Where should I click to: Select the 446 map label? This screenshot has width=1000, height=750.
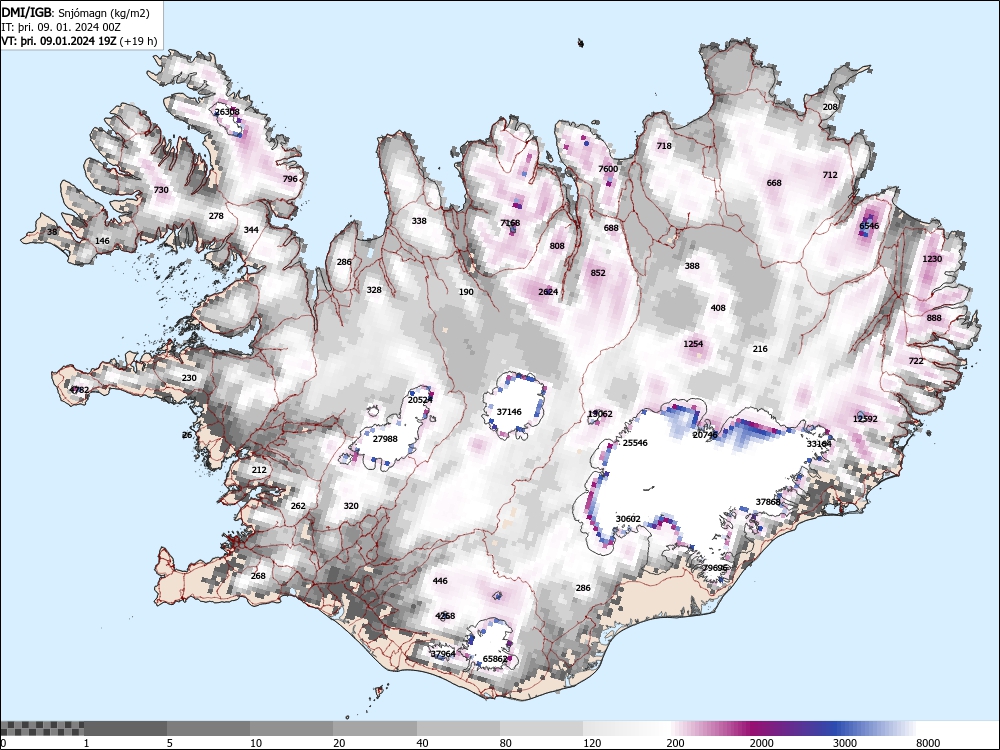pos(440,580)
